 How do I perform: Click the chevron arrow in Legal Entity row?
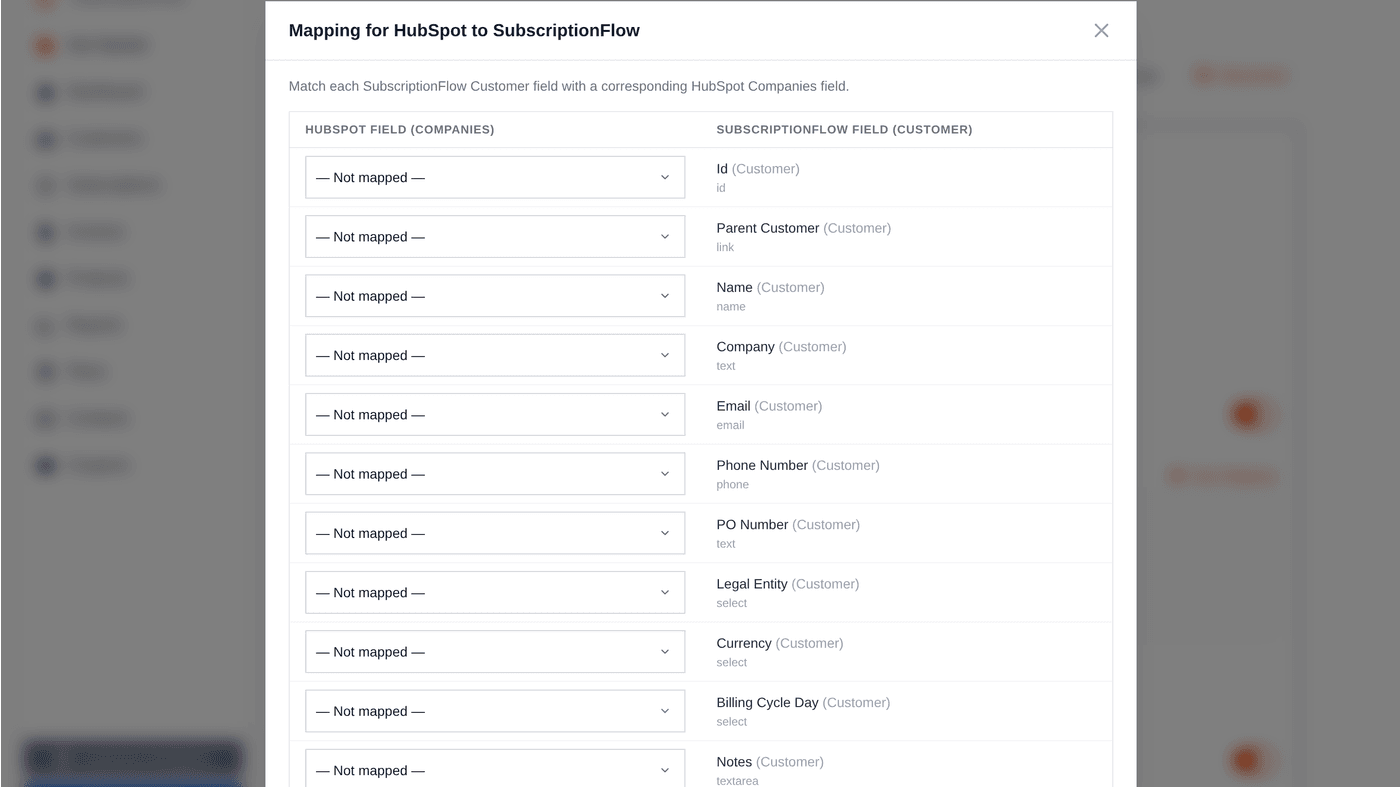tap(665, 592)
